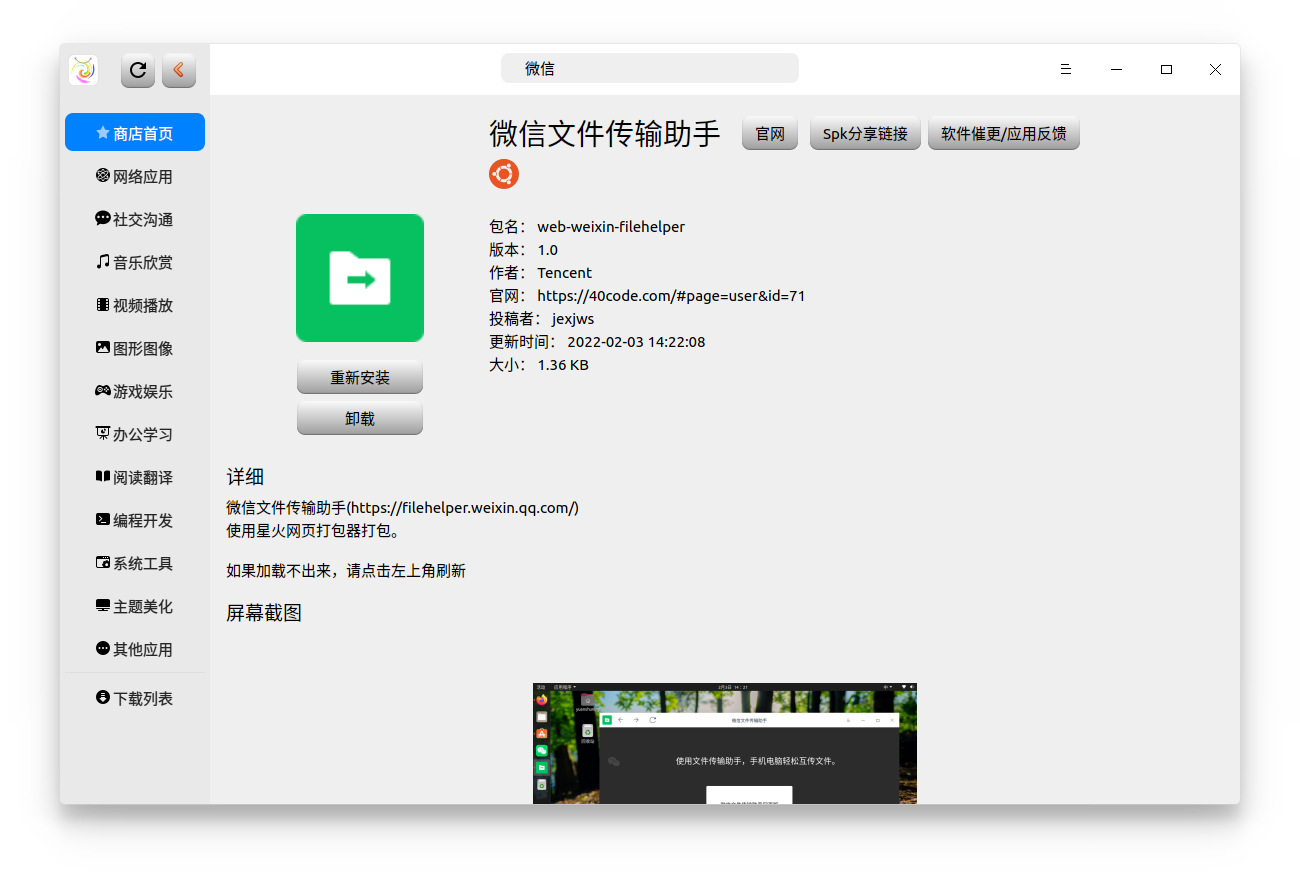Open the 编程开发 category
The height and width of the screenshot is (880, 1300).
[x=135, y=519]
